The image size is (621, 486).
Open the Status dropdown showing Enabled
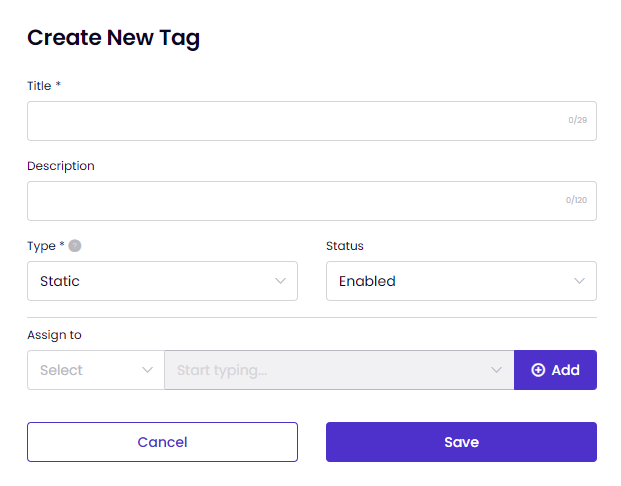coord(461,281)
